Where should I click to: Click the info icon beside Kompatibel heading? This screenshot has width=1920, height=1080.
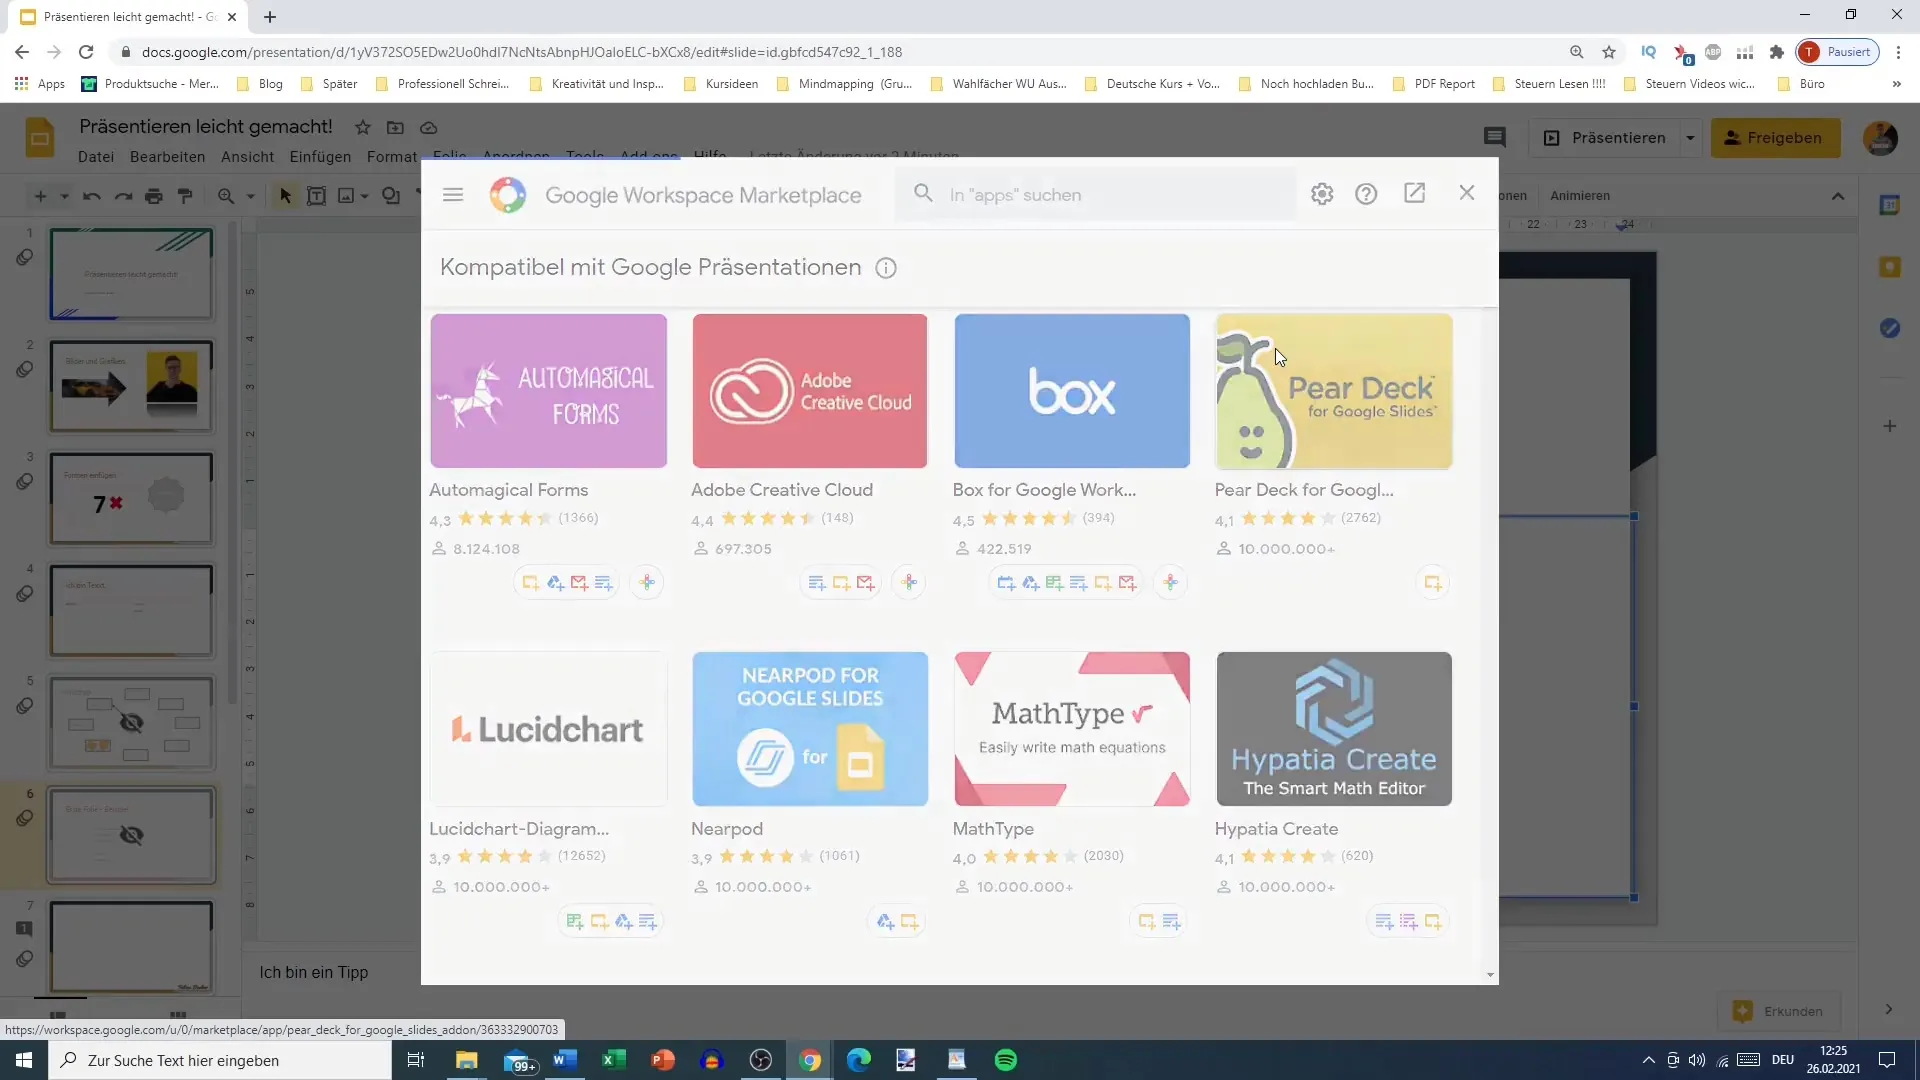[x=886, y=268]
